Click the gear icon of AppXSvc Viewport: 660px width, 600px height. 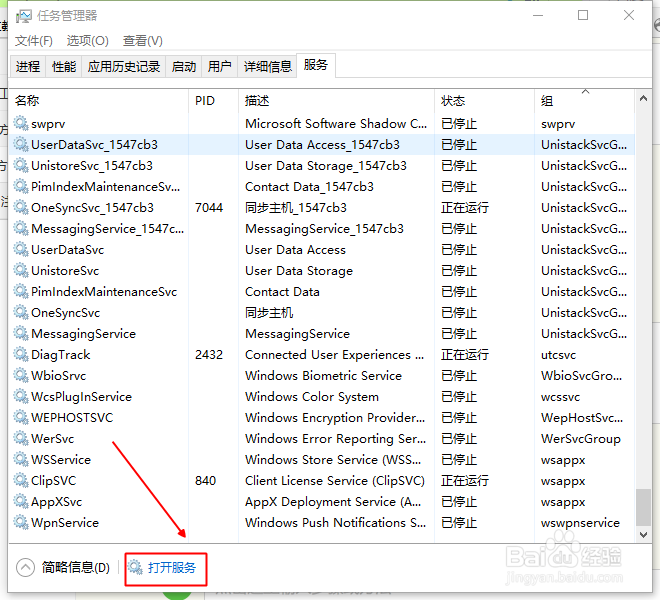tap(21, 501)
